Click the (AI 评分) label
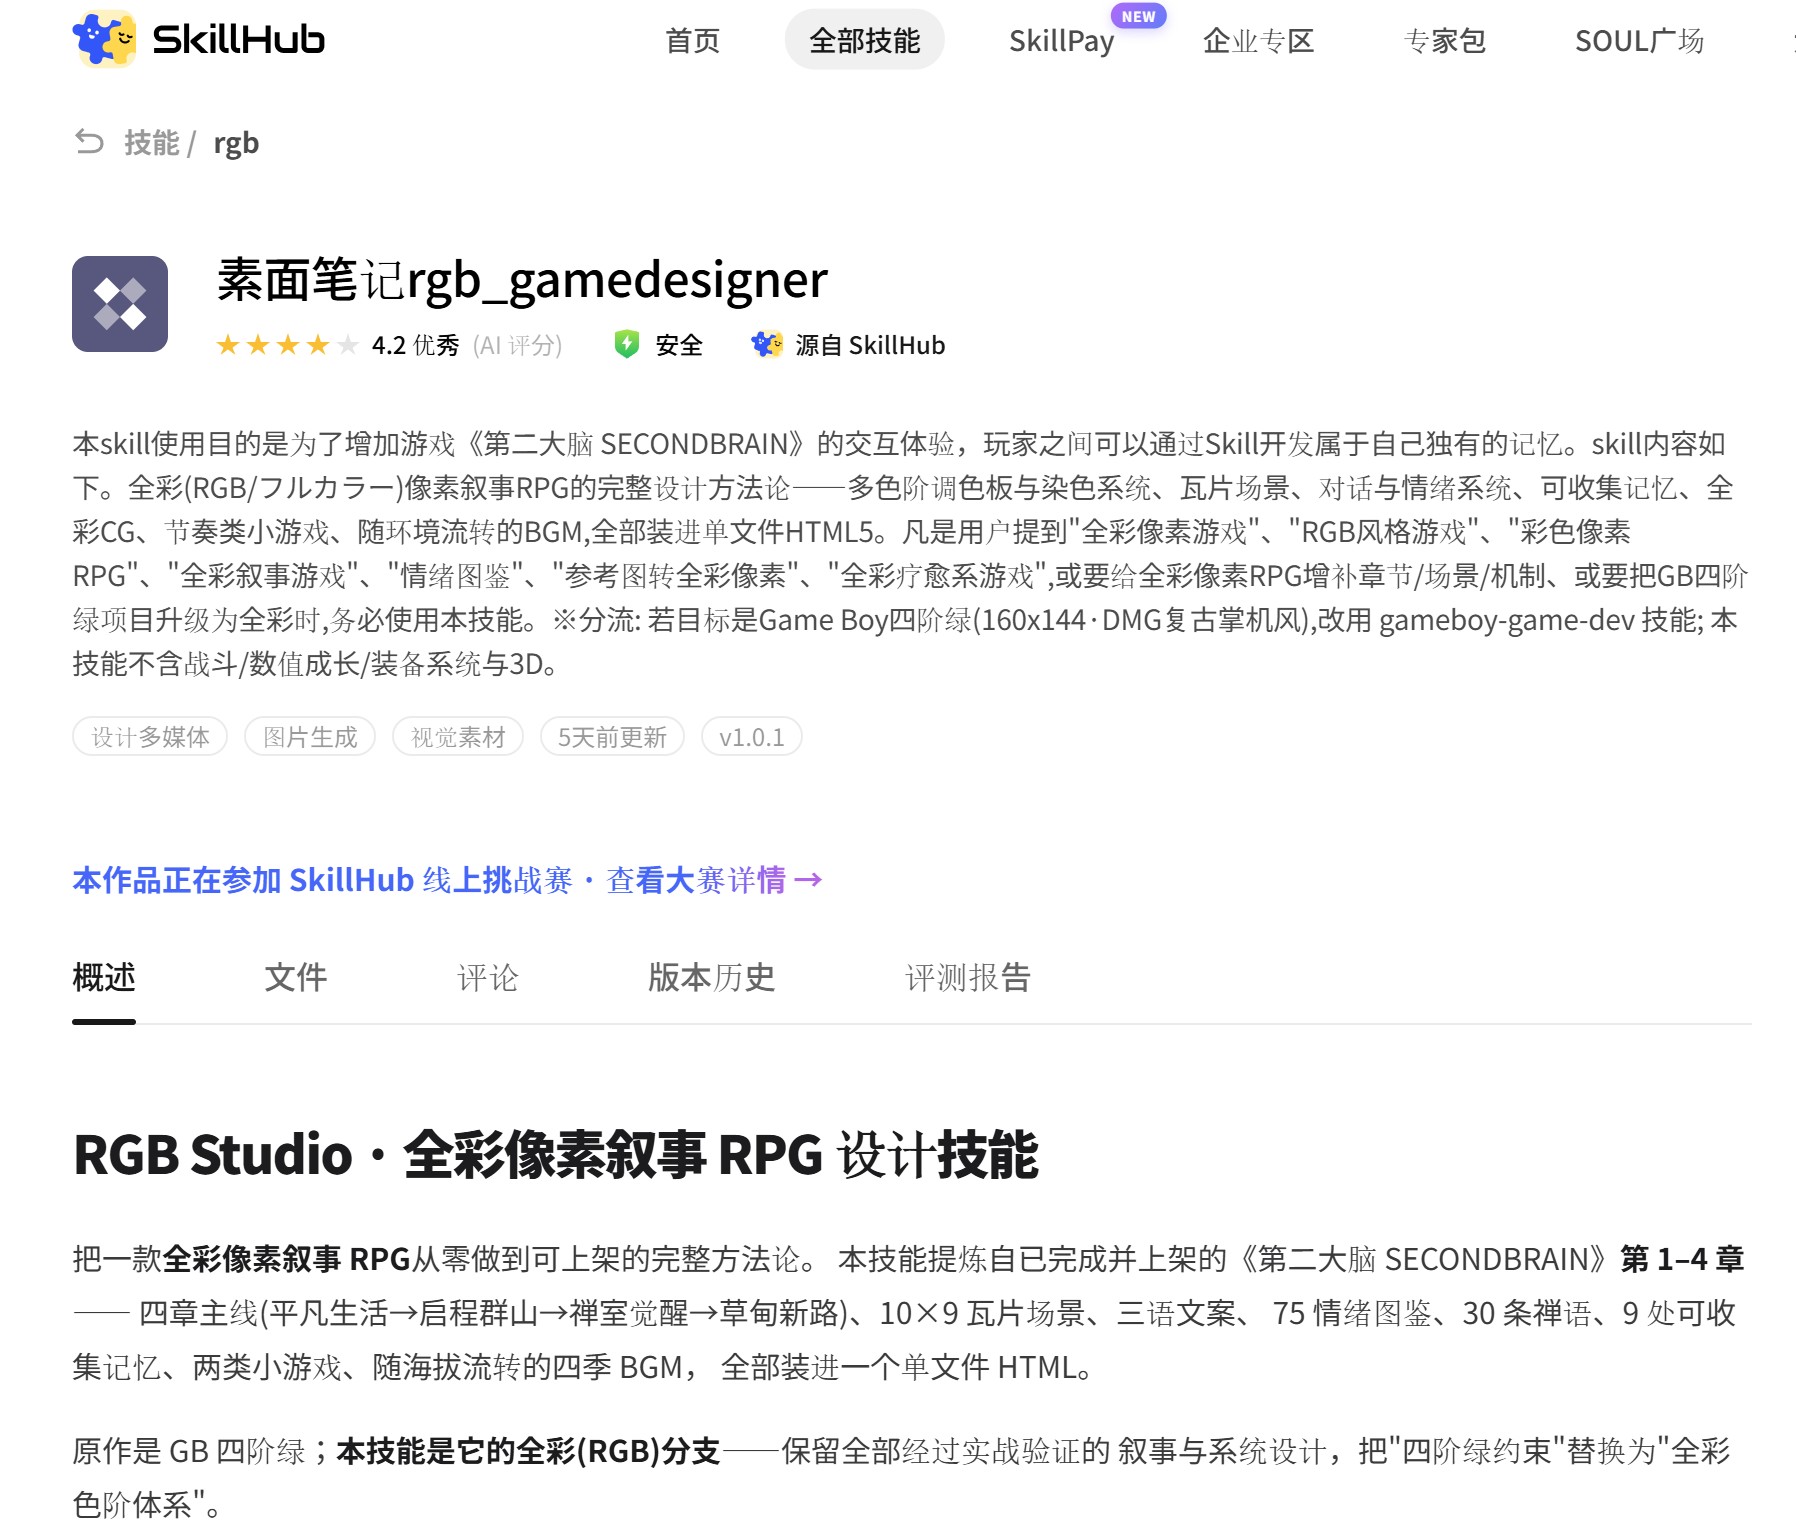Viewport: 1796px width, 1532px height. tap(517, 345)
